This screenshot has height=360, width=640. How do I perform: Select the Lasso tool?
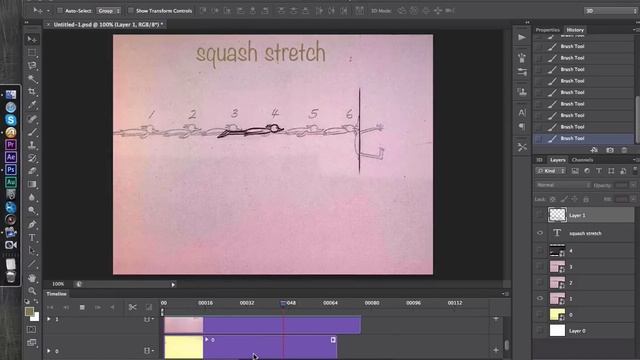pos(32,65)
